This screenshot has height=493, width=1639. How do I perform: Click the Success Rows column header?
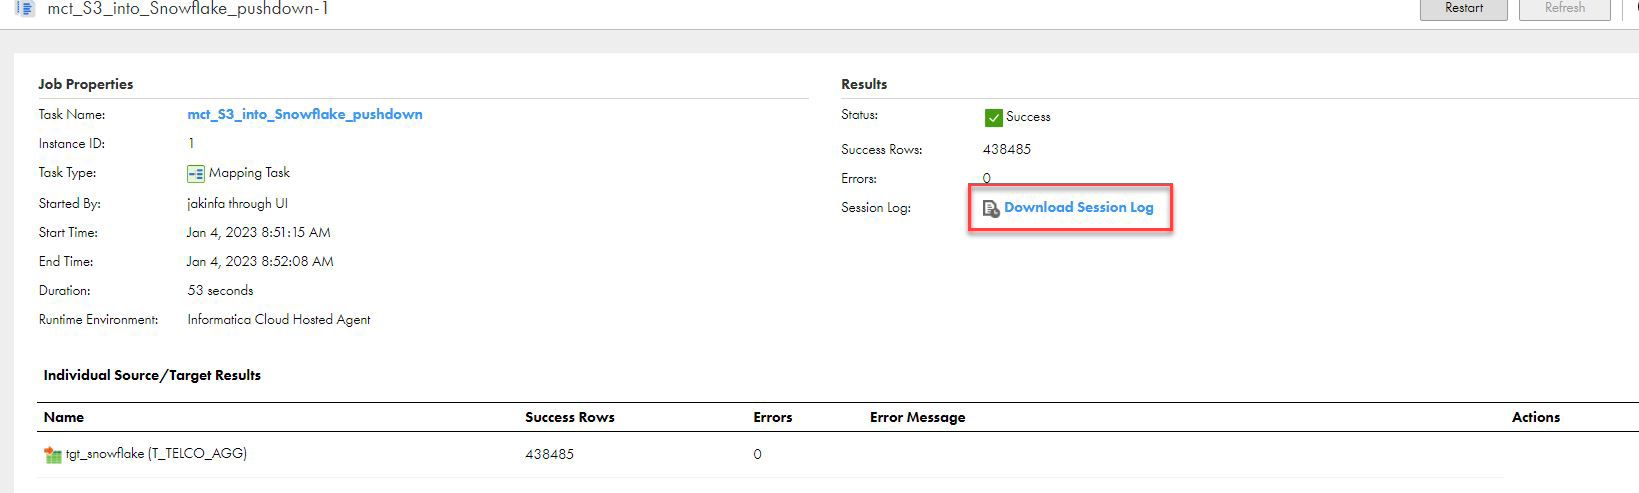click(569, 418)
